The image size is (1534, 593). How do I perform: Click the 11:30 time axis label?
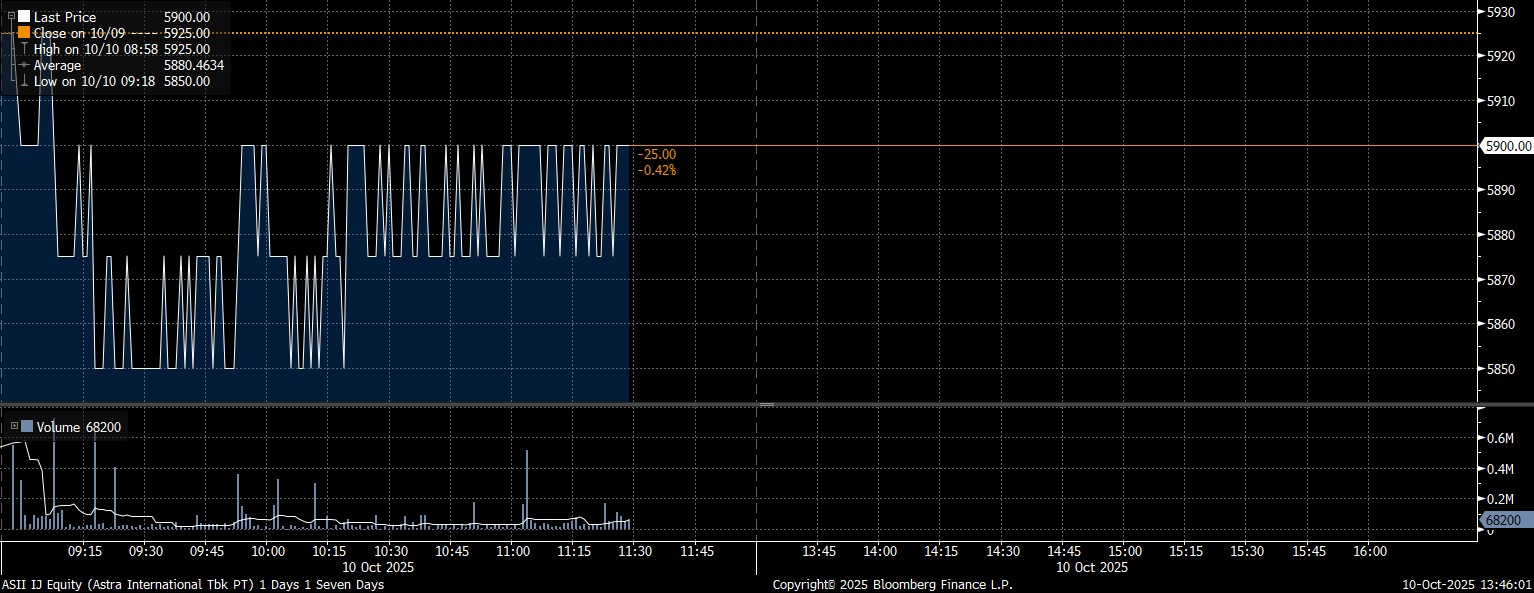(635, 551)
